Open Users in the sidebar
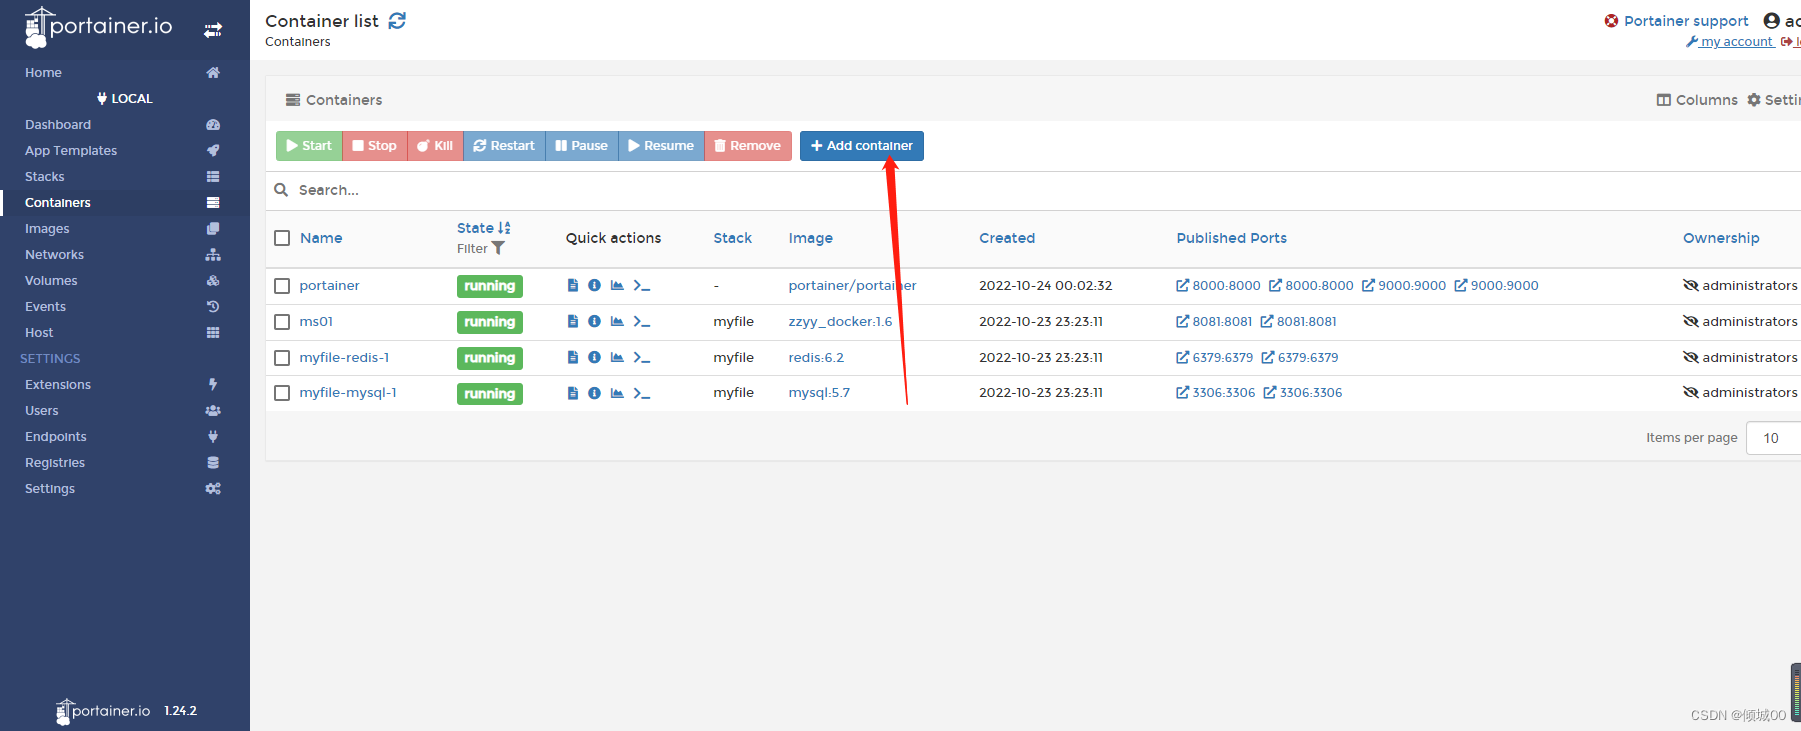The width and height of the screenshot is (1801, 731). point(124,411)
